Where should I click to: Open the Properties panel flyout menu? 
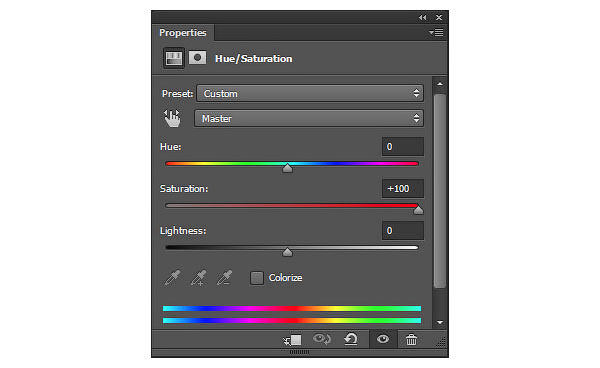pyautogui.click(x=436, y=33)
